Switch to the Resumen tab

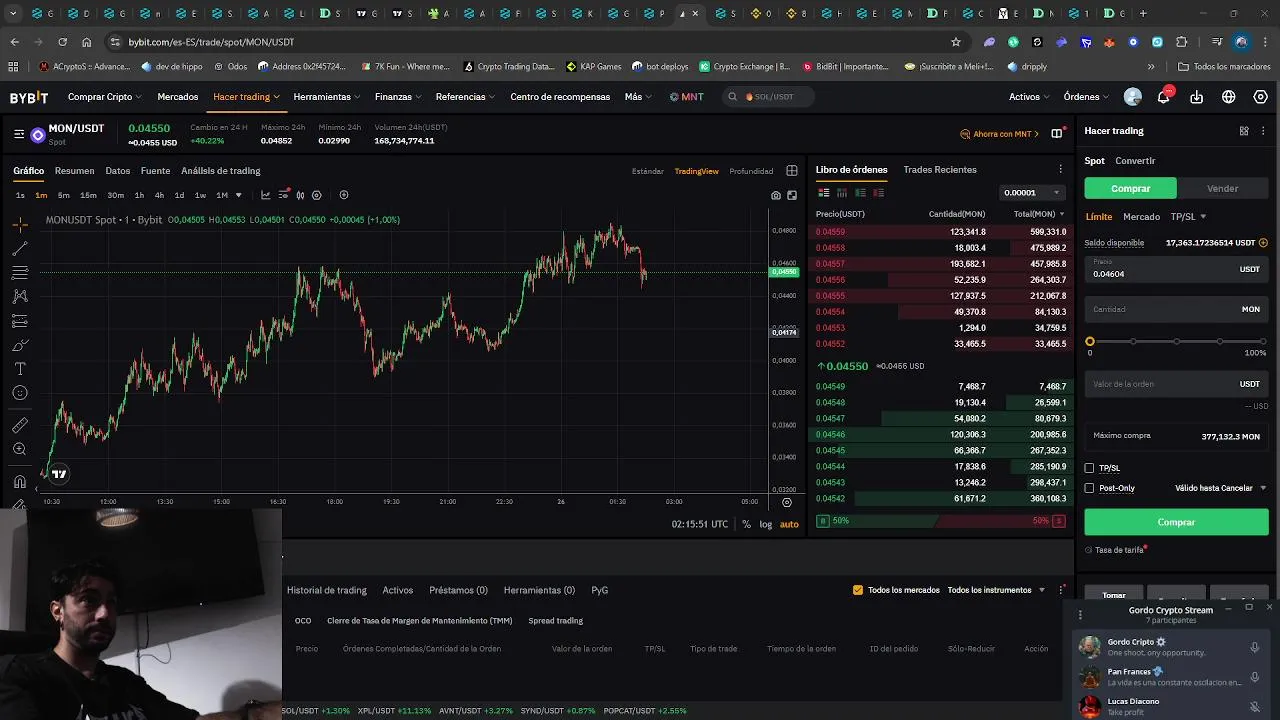click(74, 171)
